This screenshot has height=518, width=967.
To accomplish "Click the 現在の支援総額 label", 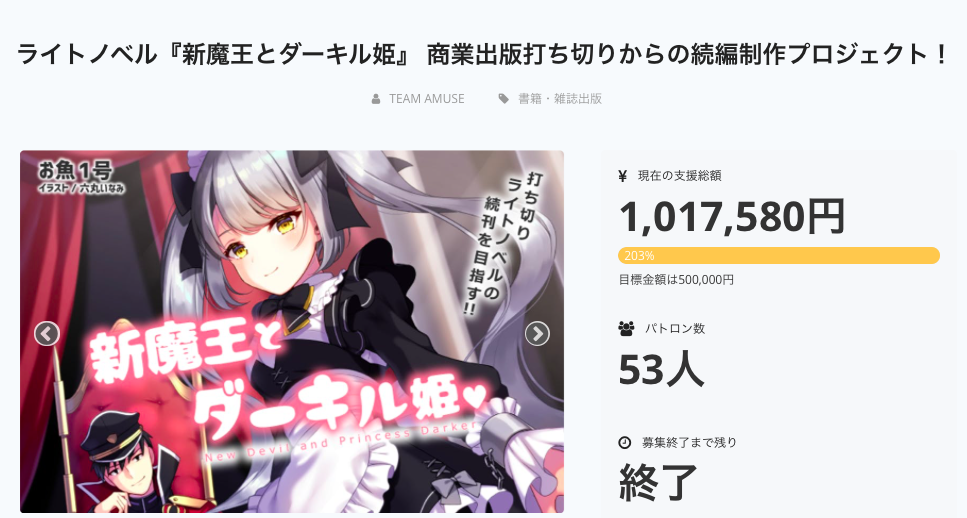I will (x=680, y=176).
